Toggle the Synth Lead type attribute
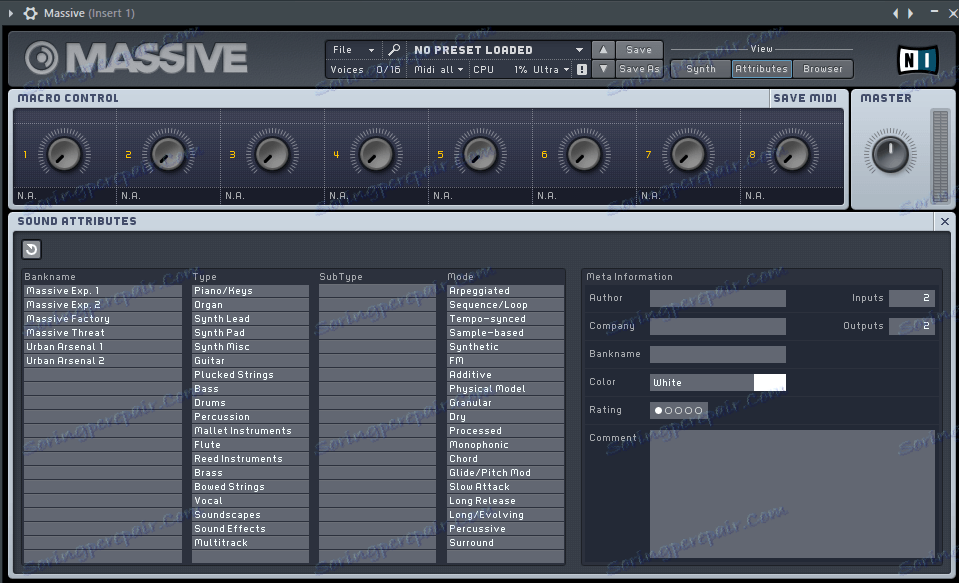 (250, 319)
